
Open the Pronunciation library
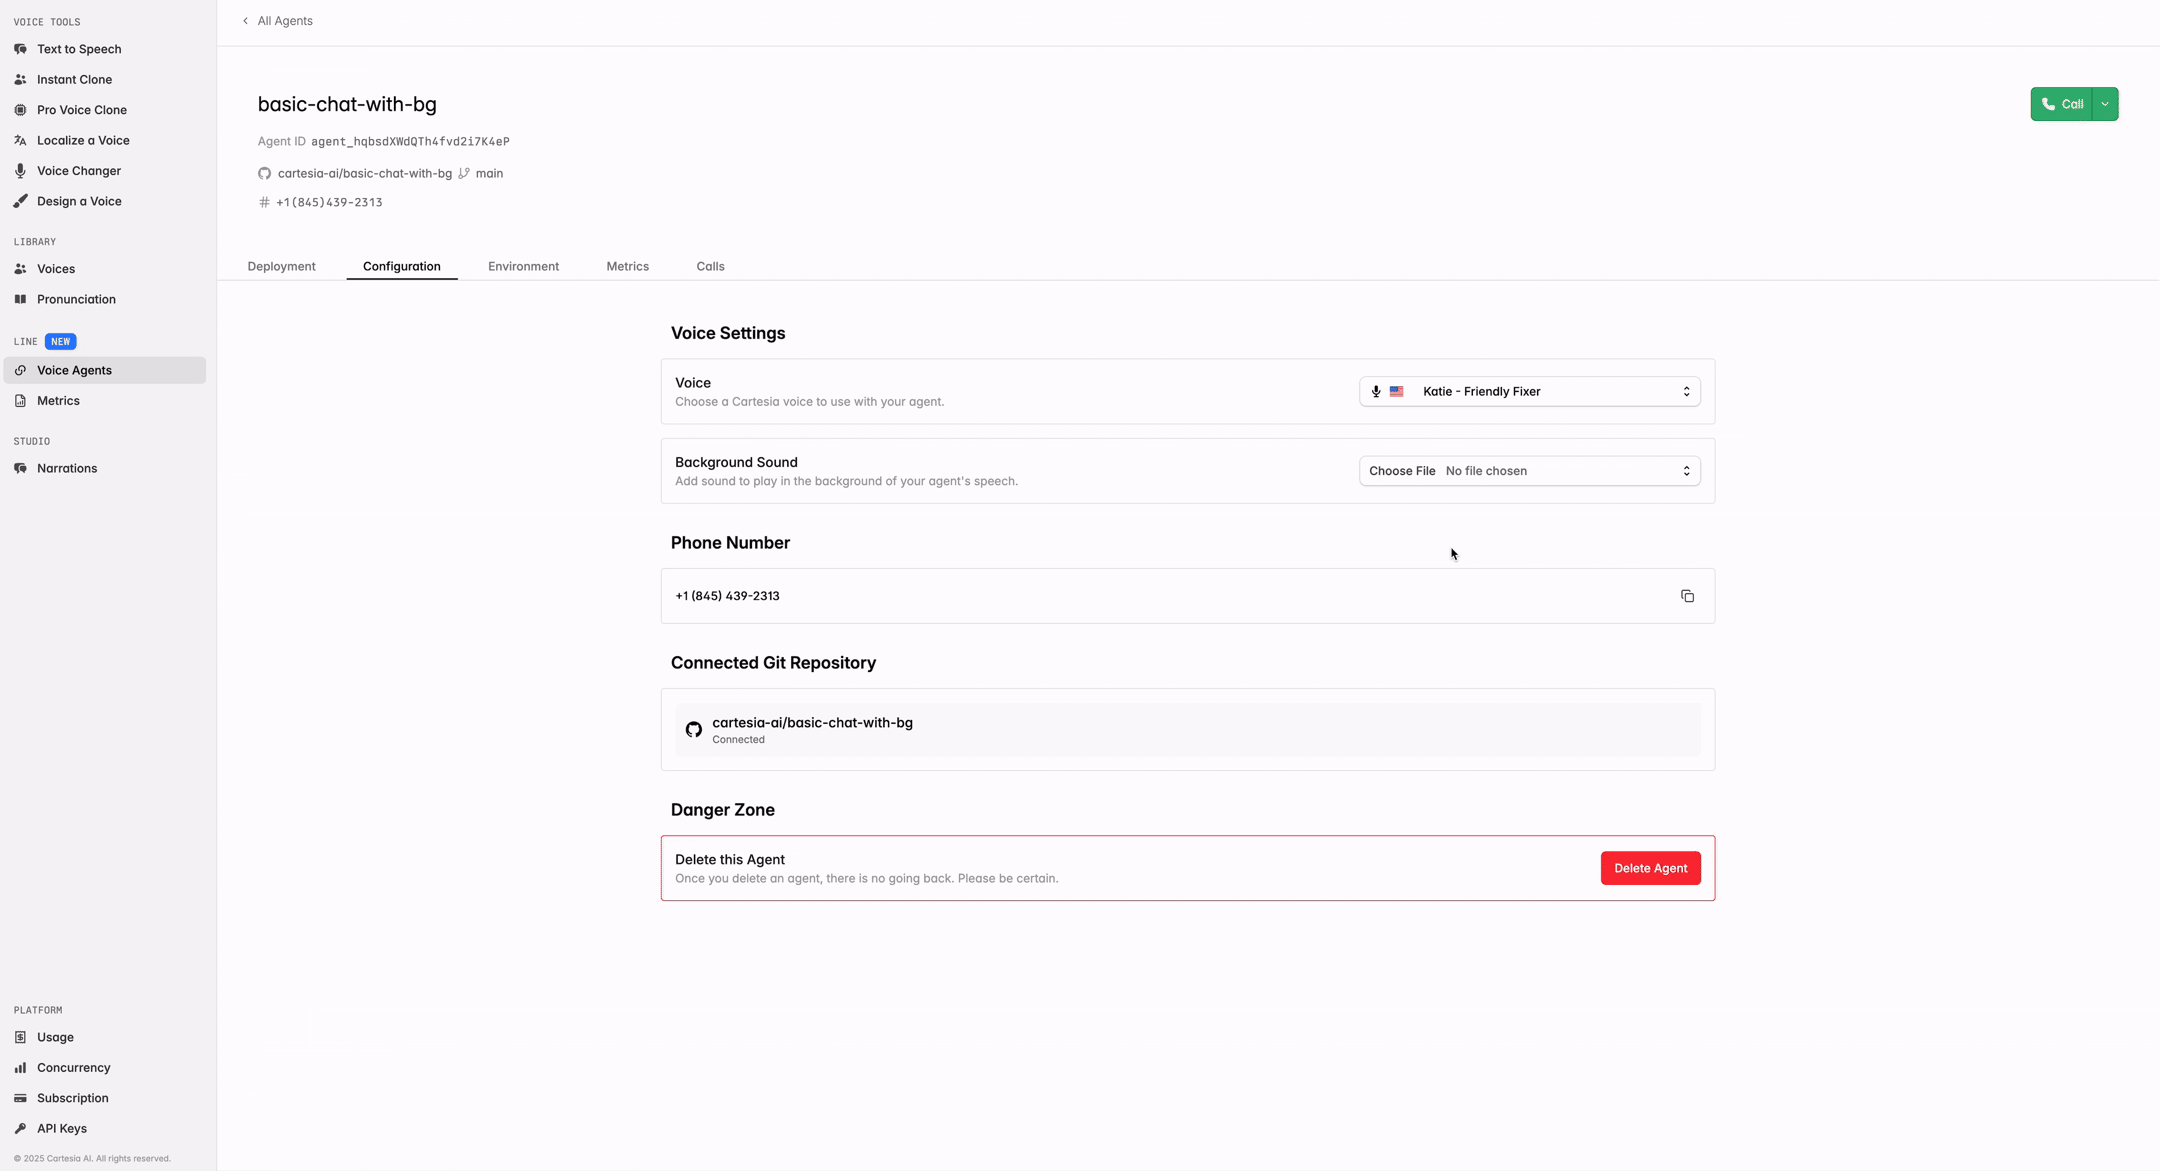tap(75, 298)
